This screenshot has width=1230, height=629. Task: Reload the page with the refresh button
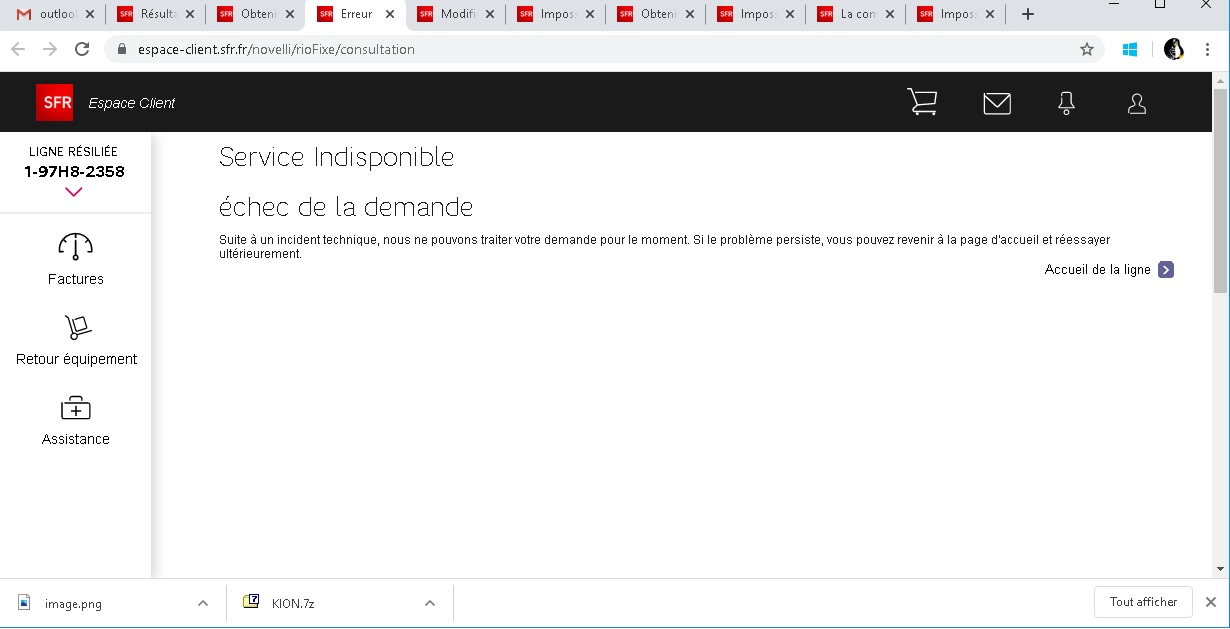point(82,49)
